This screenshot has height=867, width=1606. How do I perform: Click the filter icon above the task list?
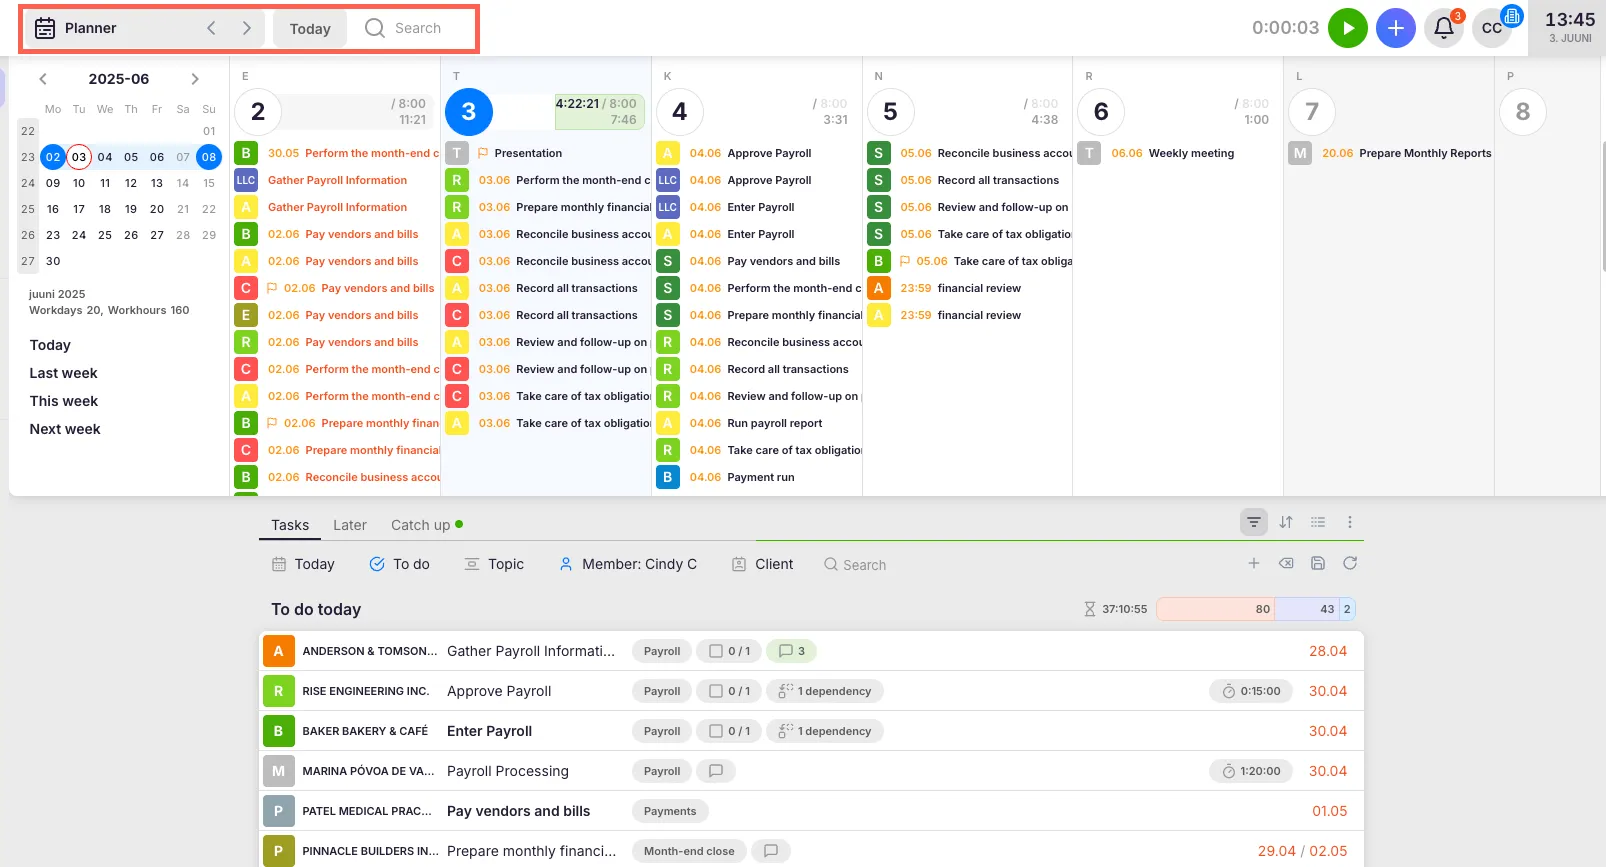click(1253, 522)
